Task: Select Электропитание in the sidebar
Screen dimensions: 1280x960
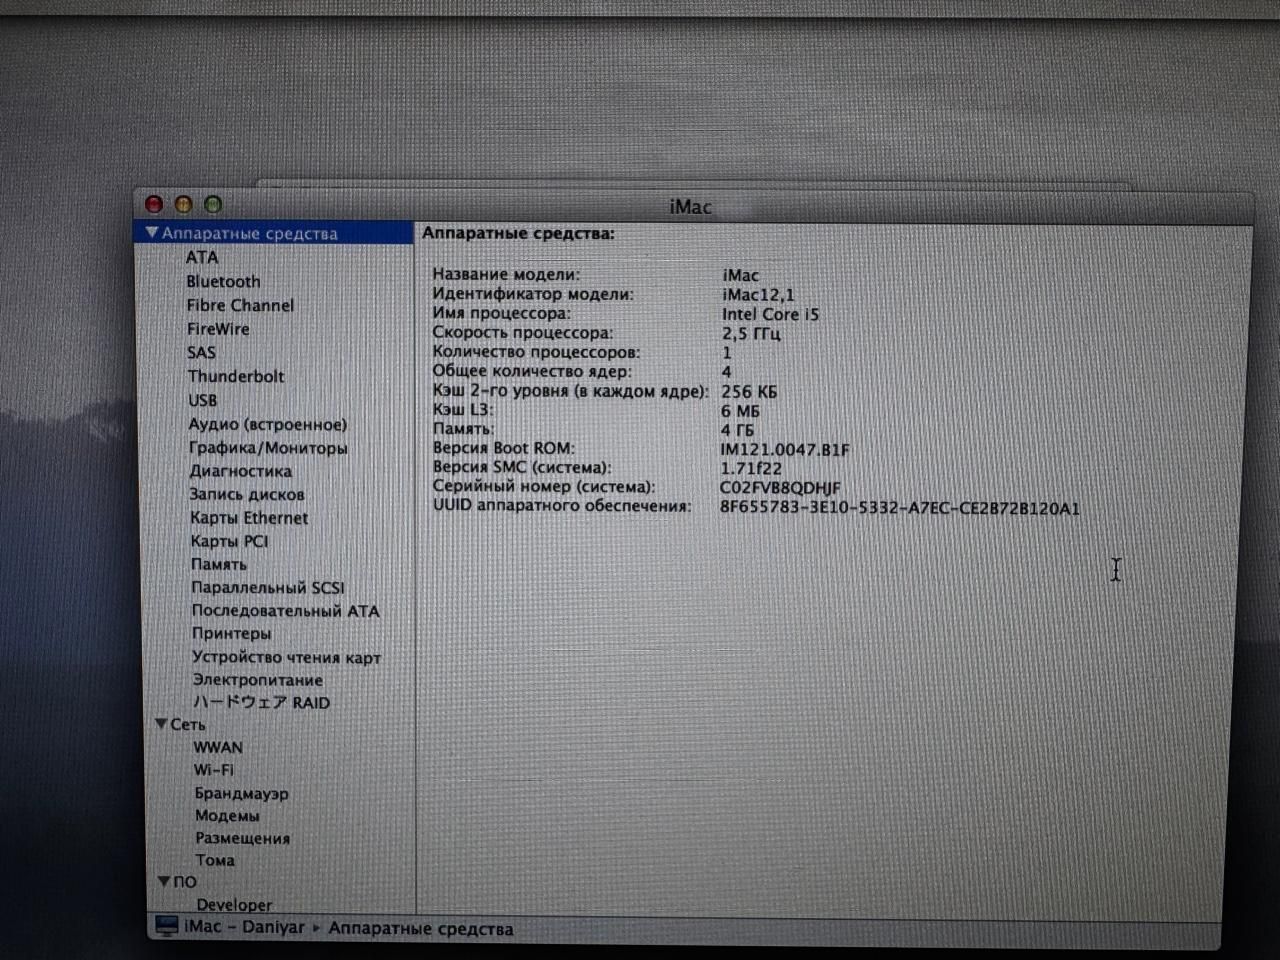Action: 257,680
